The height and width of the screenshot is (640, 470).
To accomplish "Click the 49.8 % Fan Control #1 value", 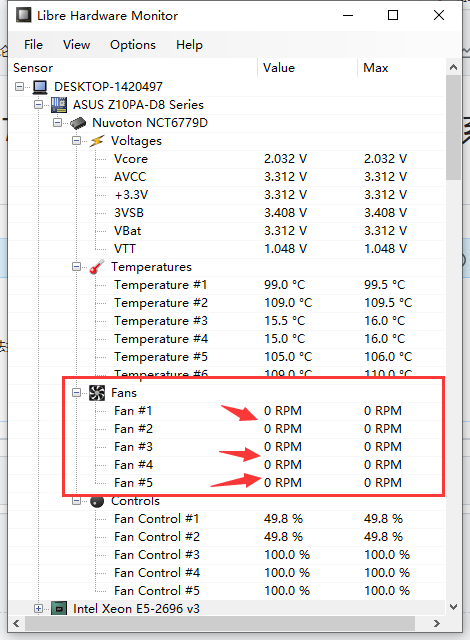I will point(284,519).
